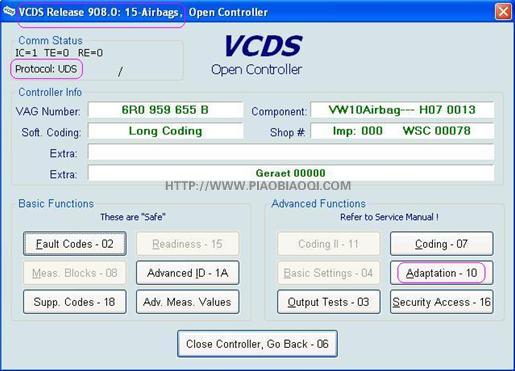Click the Extra field showing Geraet 00000
This screenshot has height=371, width=515.
291,173
